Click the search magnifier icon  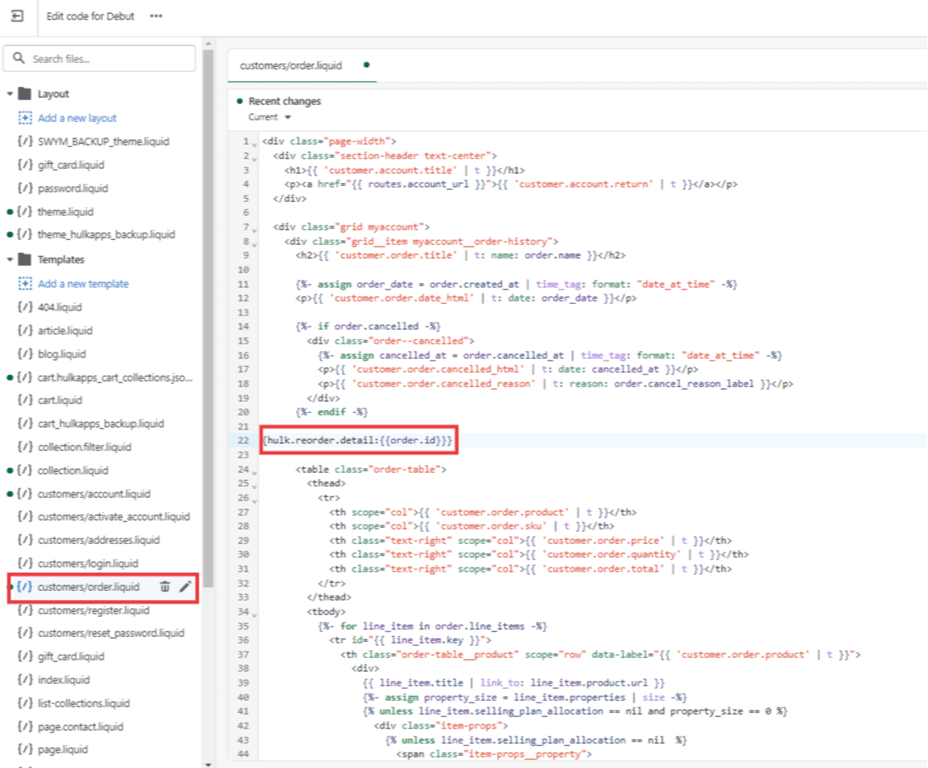(19, 58)
